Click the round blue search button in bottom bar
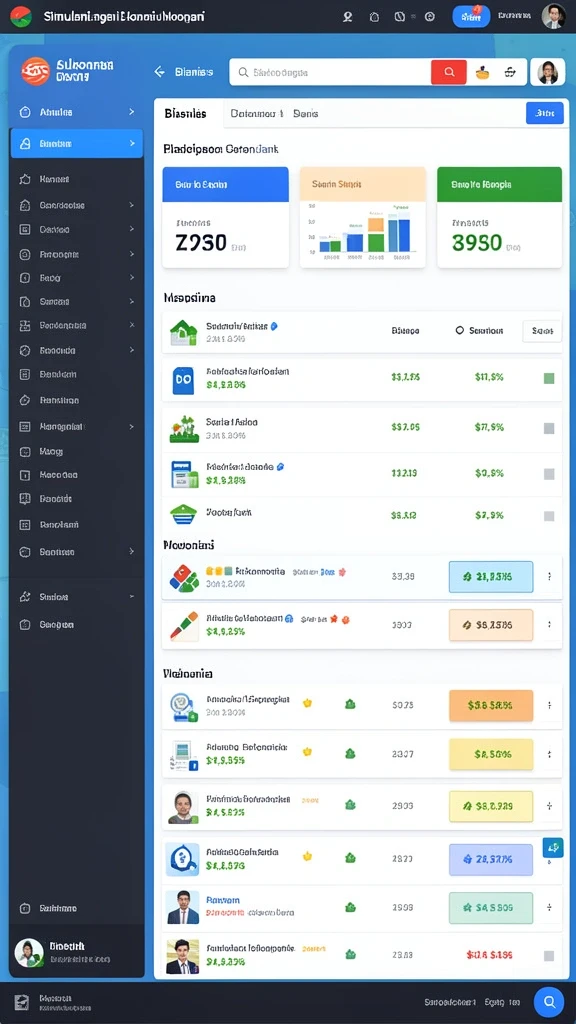This screenshot has height=1024, width=576. [549, 1002]
